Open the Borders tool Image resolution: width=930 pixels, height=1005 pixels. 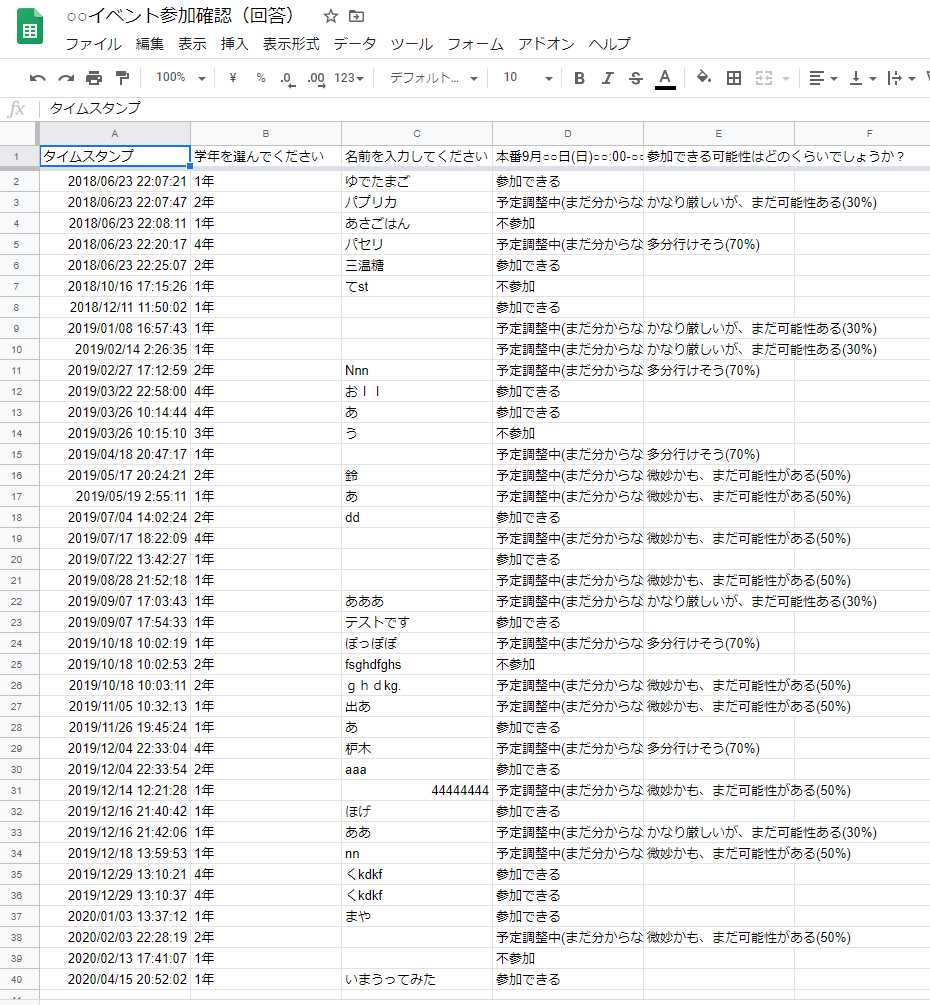(734, 78)
